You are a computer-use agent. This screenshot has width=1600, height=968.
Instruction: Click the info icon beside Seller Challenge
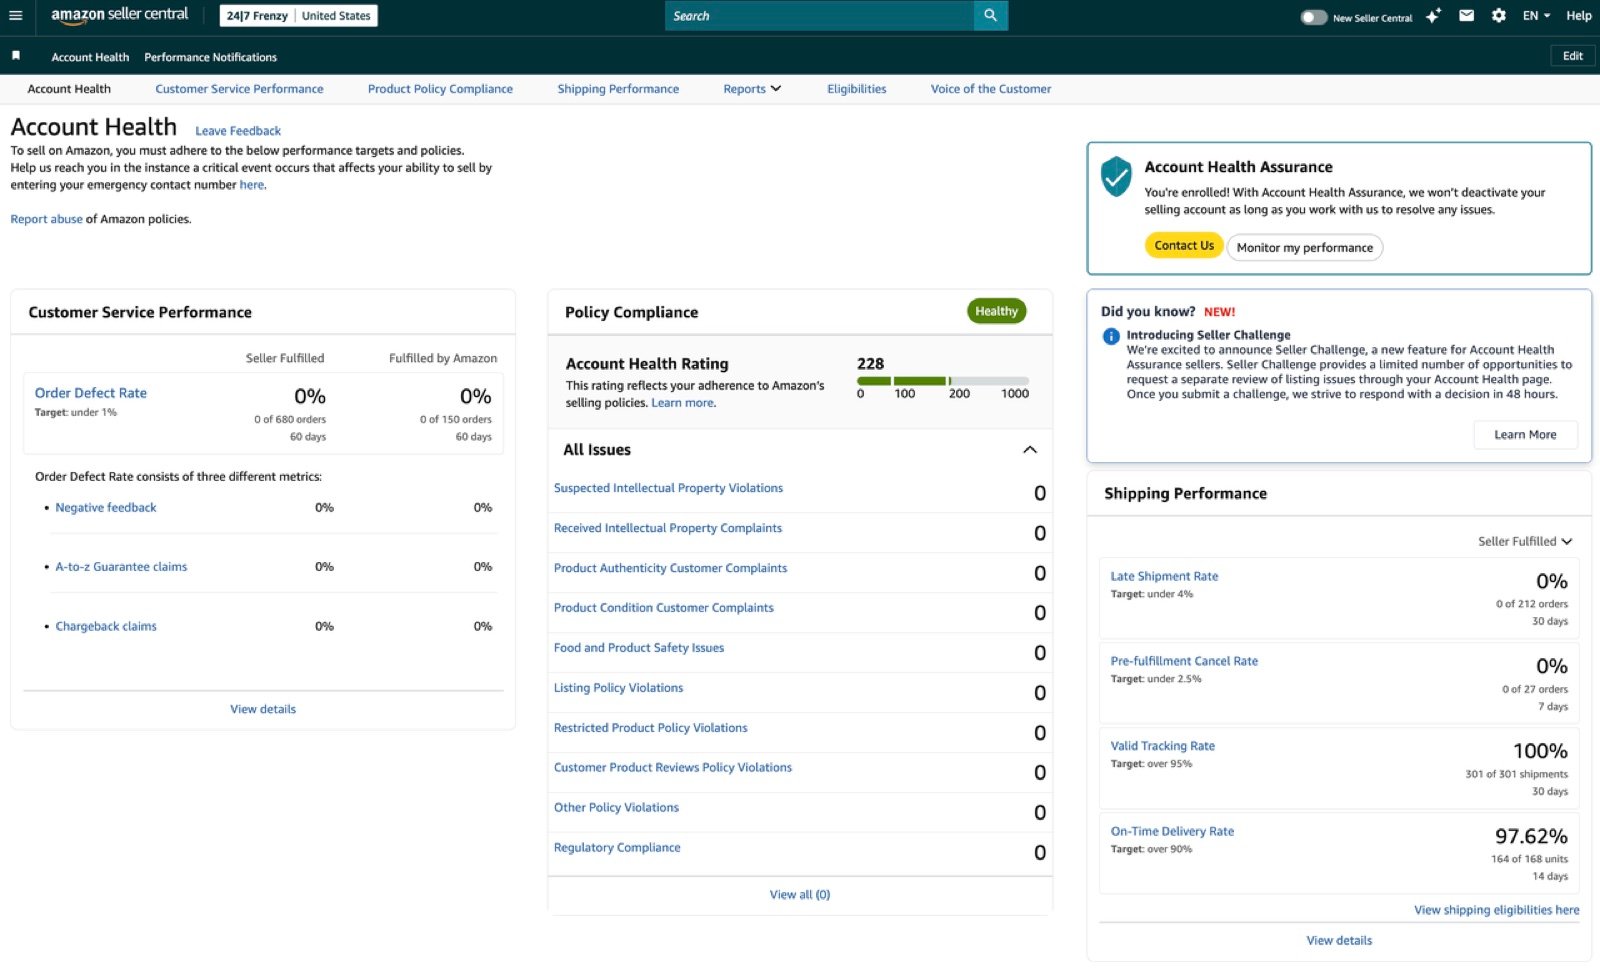pyautogui.click(x=1111, y=336)
